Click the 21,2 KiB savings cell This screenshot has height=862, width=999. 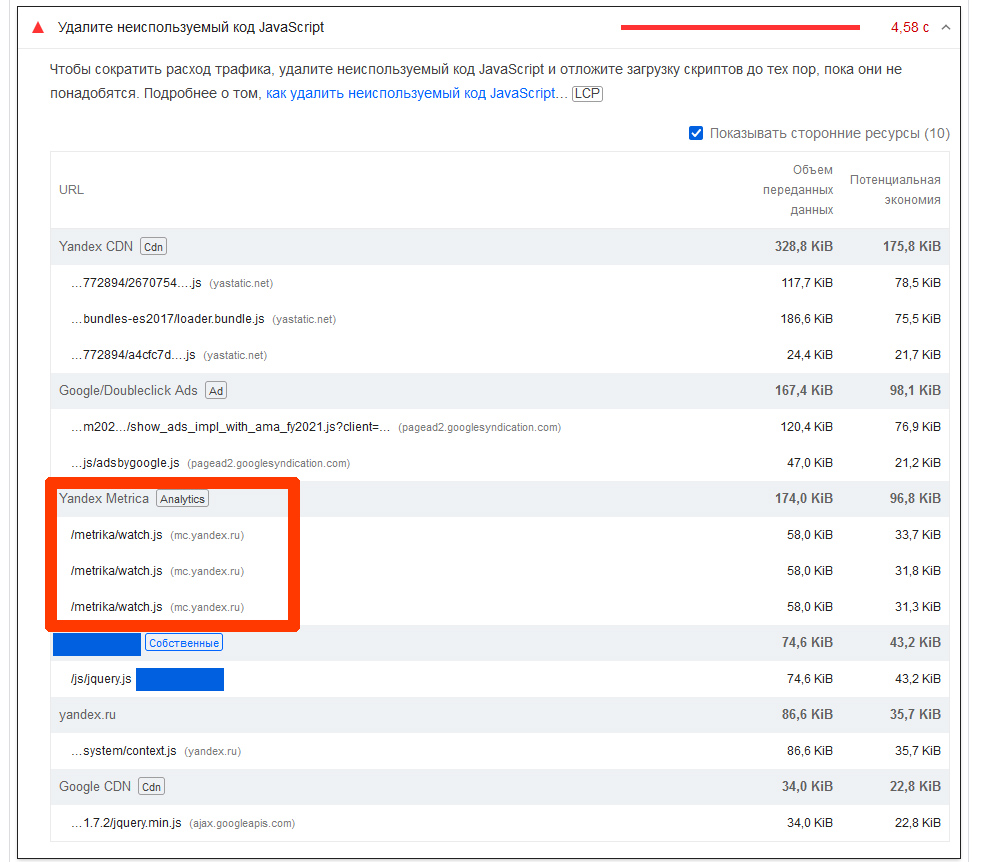[917, 463]
